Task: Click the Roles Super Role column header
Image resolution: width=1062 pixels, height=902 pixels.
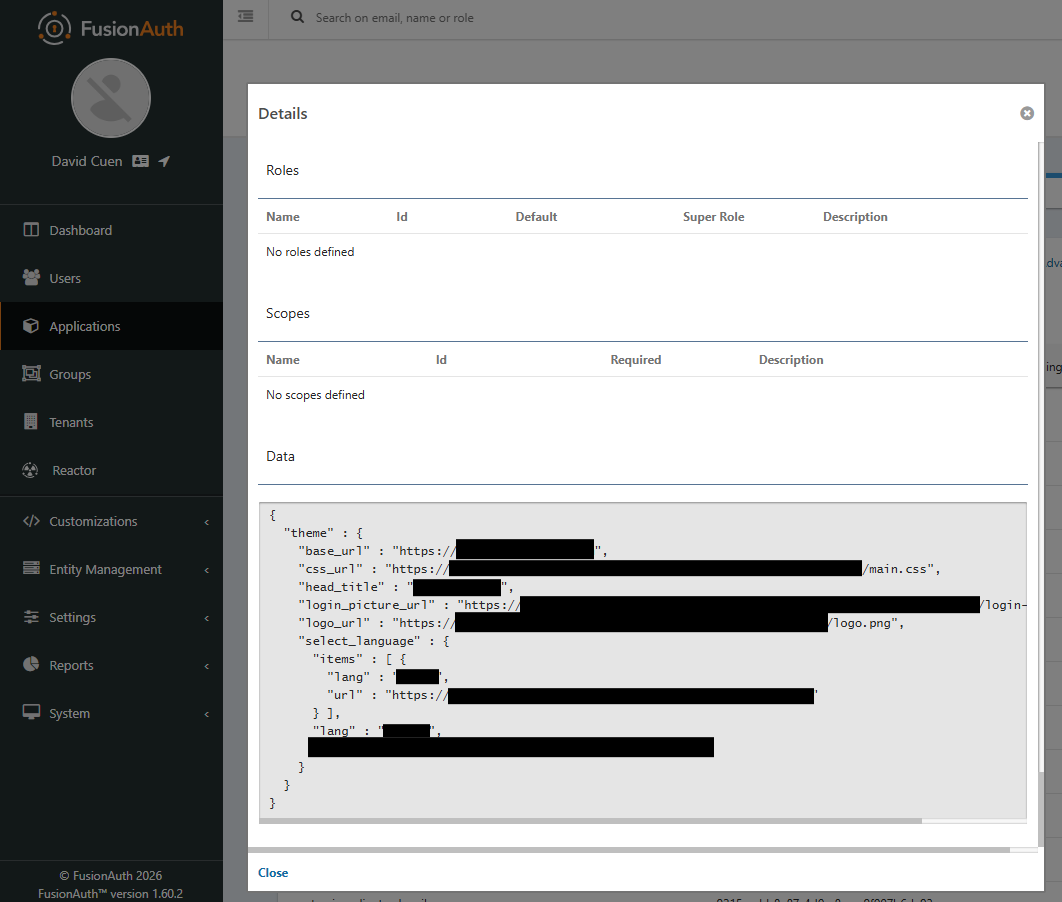Action: click(x=713, y=217)
